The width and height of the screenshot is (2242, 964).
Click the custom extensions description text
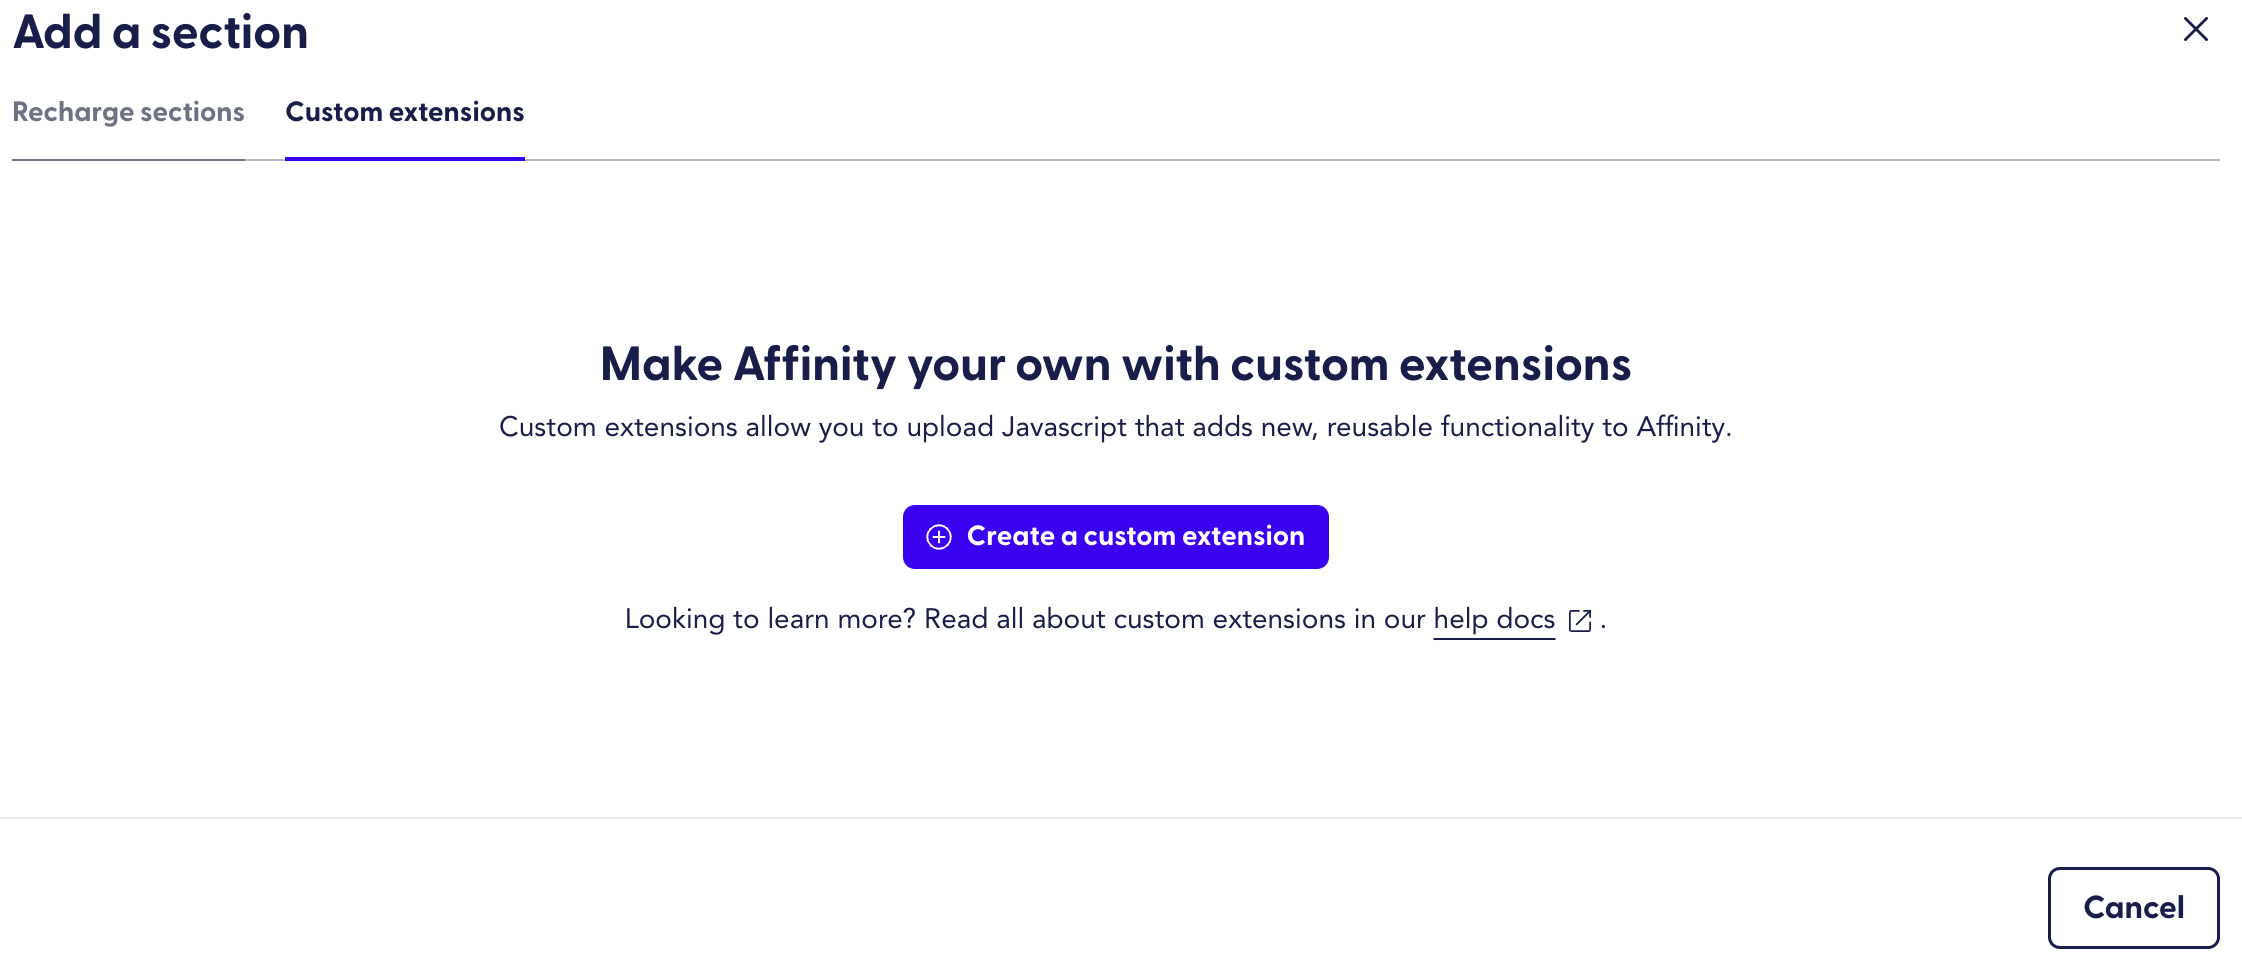(x=1116, y=427)
